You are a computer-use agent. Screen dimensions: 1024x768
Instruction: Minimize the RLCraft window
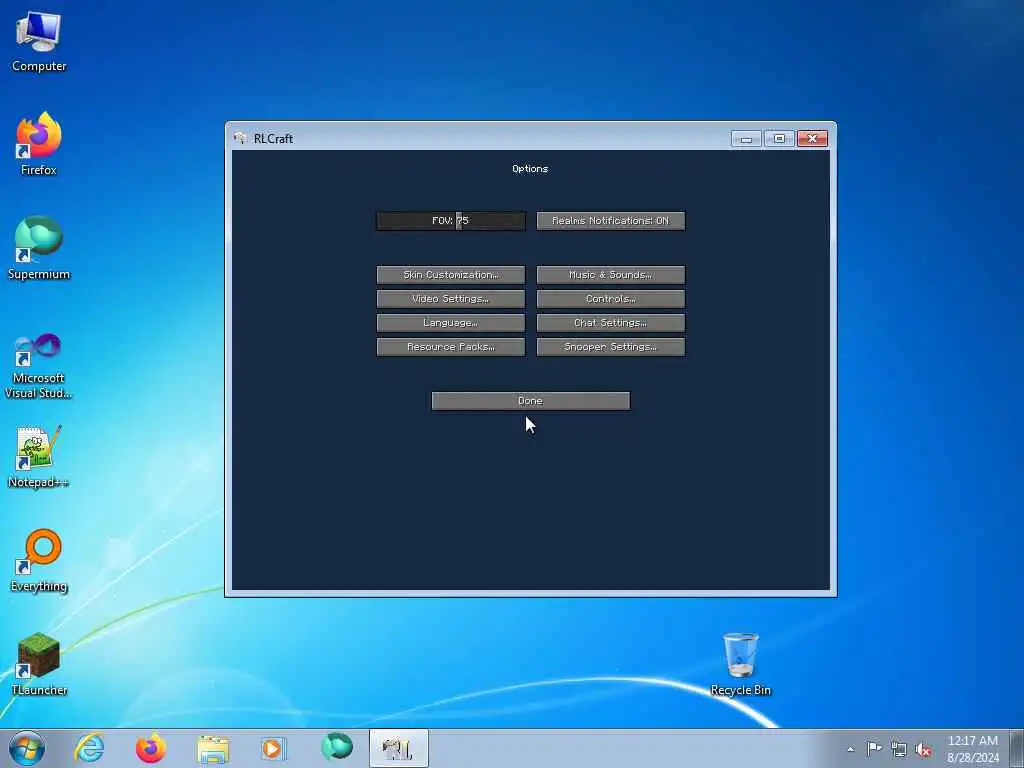click(746, 138)
